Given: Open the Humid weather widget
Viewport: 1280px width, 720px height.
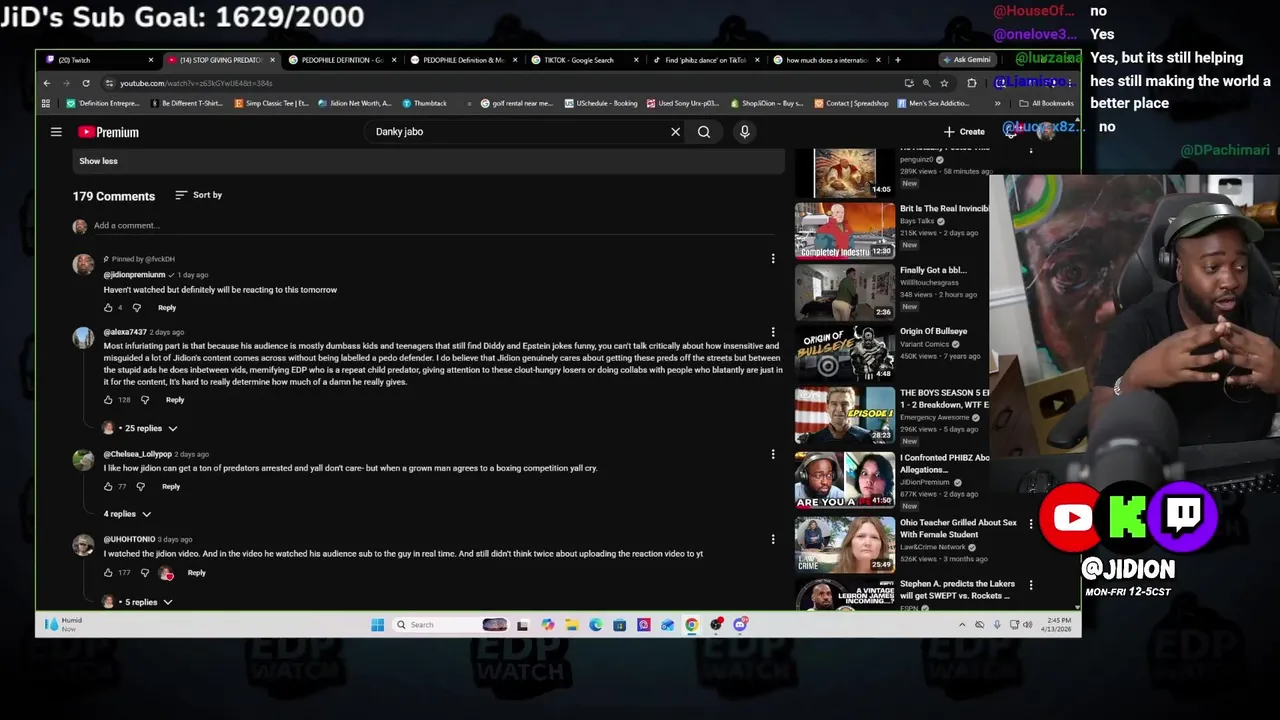Looking at the screenshot, I should (x=63, y=625).
